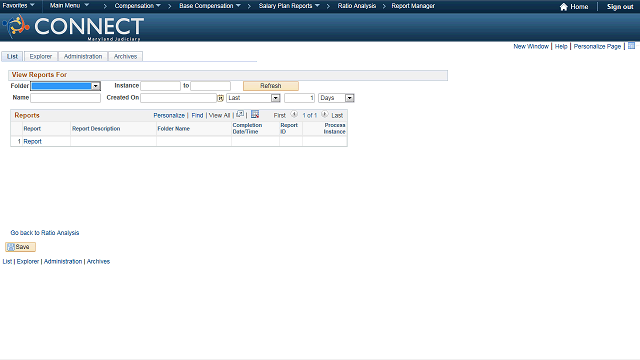
Task: Click View All in Reports grid
Action: coord(219,116)
